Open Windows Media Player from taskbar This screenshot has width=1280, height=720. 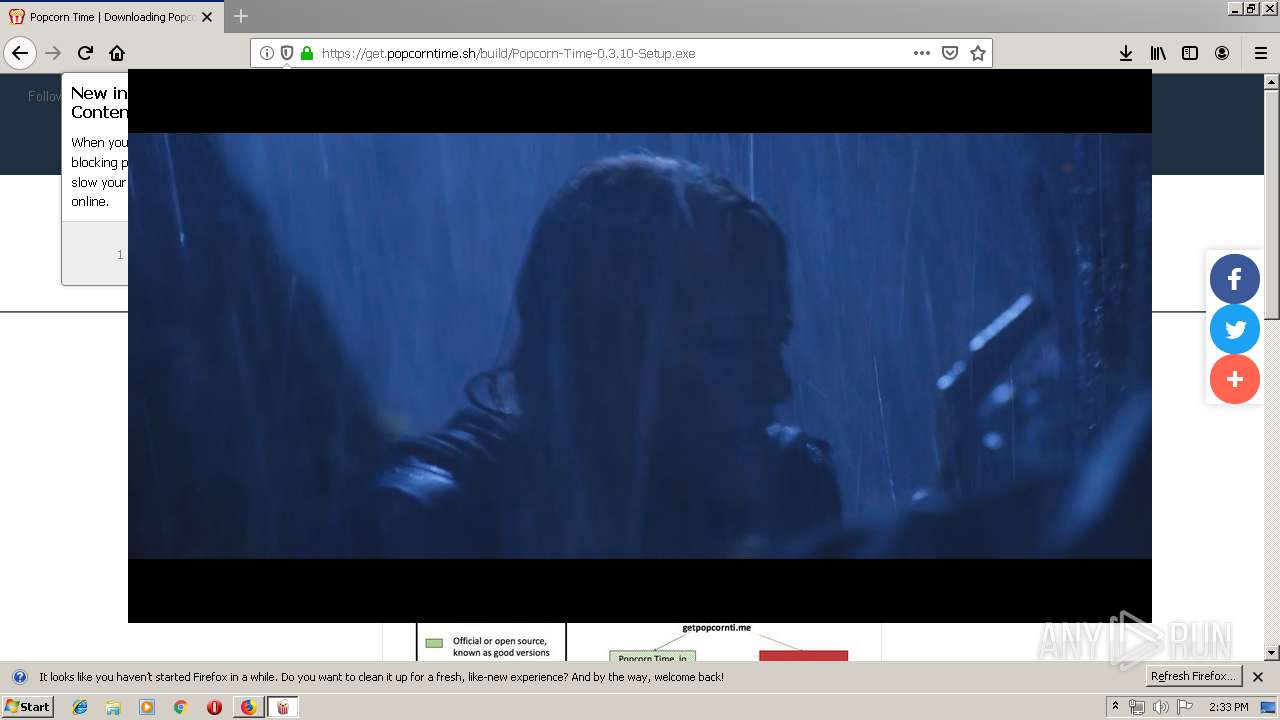point(147,707)
